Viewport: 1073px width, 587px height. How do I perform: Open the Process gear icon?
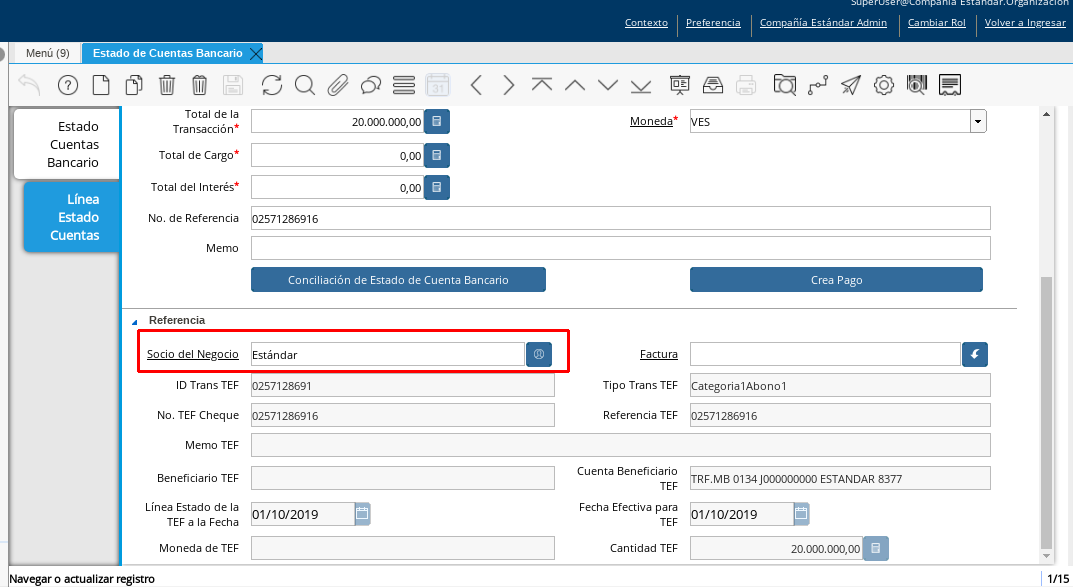point(883,85)
